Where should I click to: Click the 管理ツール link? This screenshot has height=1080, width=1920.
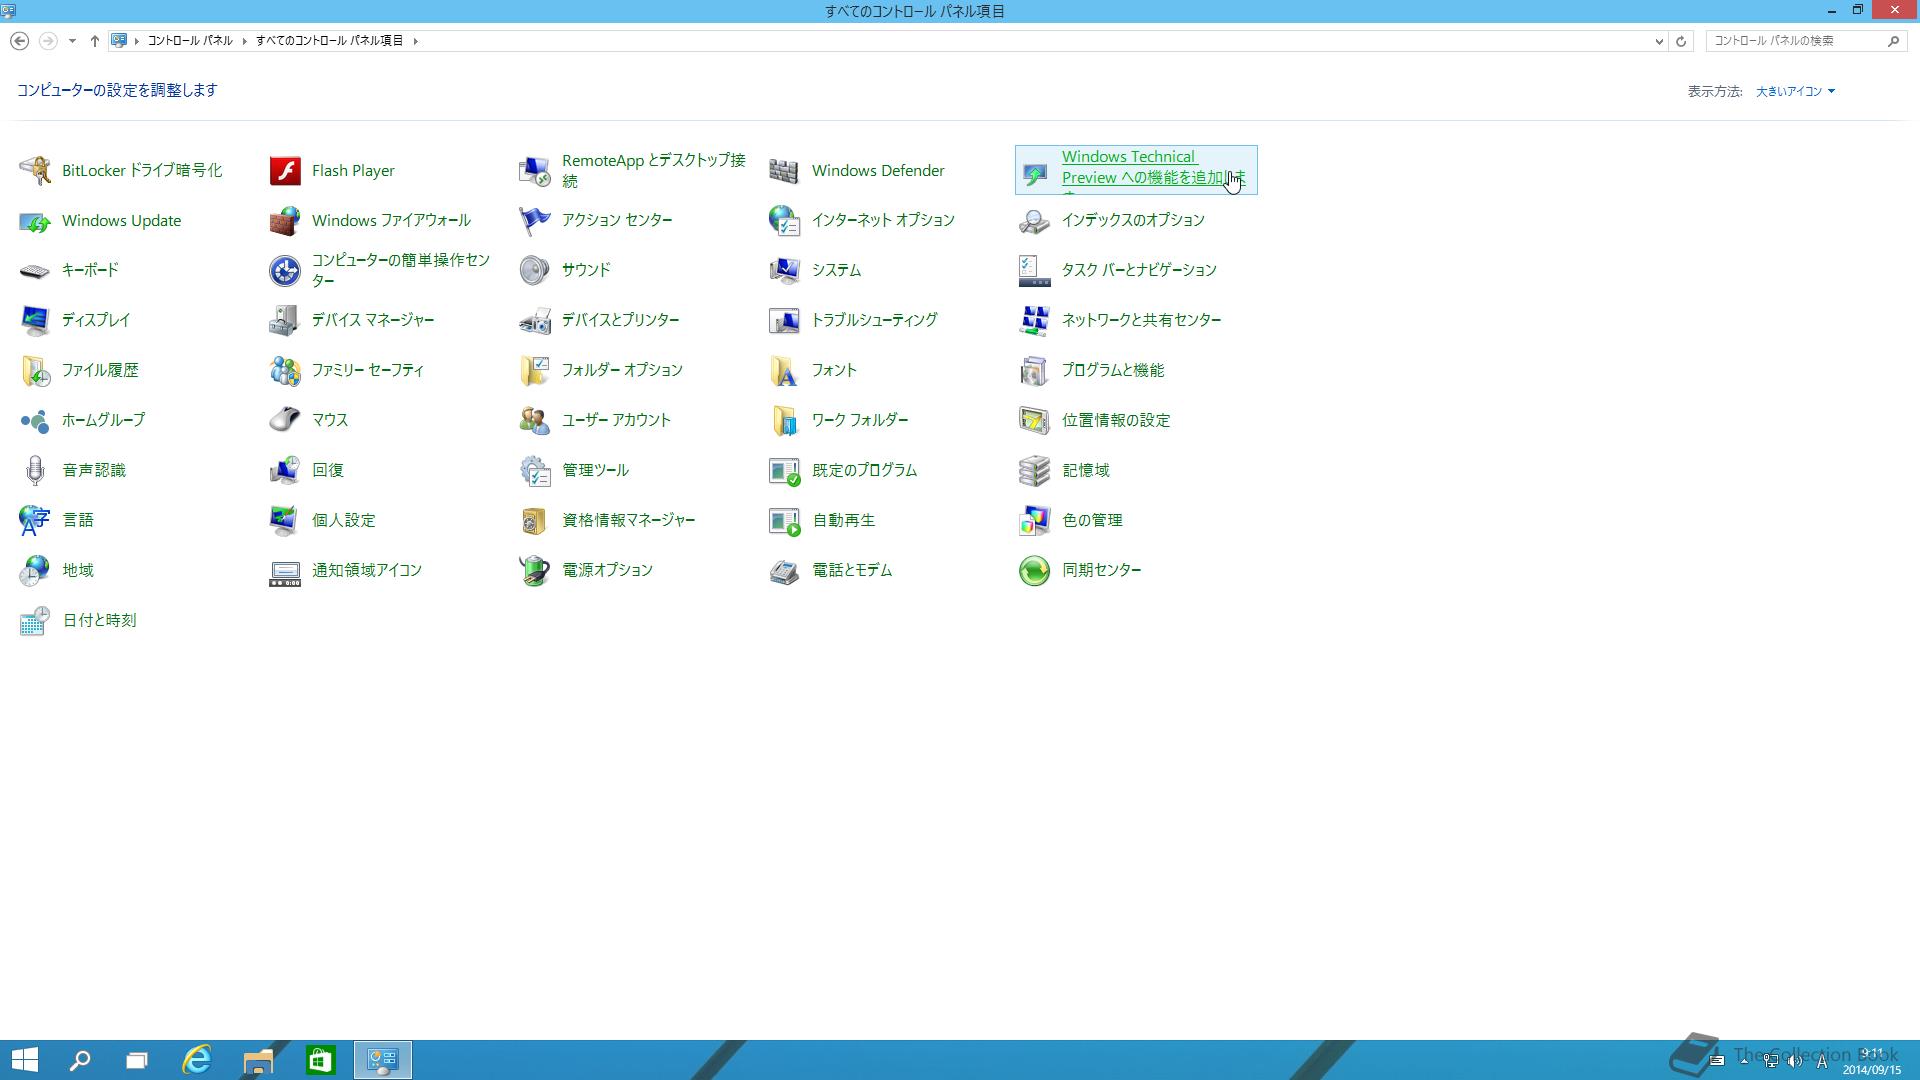[x=596, y=470]
